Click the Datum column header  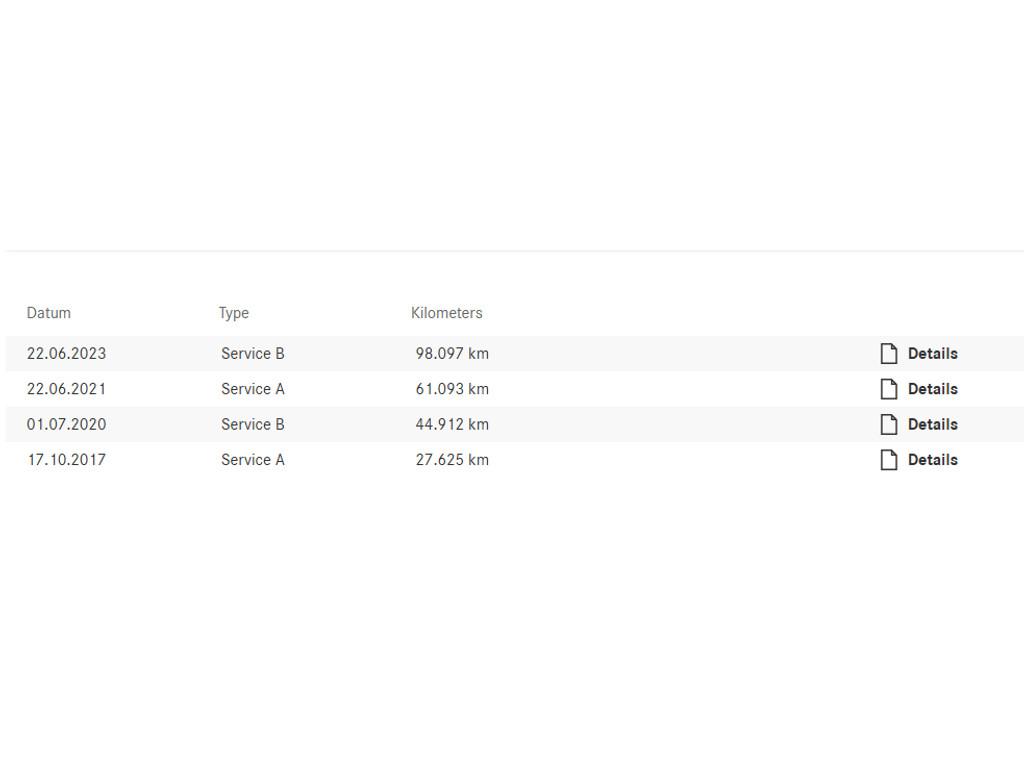49,313
